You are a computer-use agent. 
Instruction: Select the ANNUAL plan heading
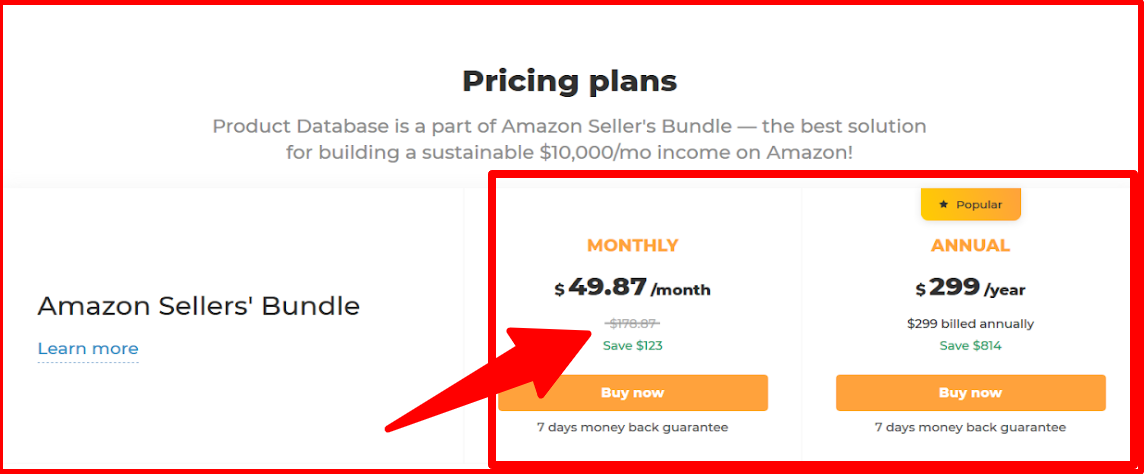coord(970,245)
